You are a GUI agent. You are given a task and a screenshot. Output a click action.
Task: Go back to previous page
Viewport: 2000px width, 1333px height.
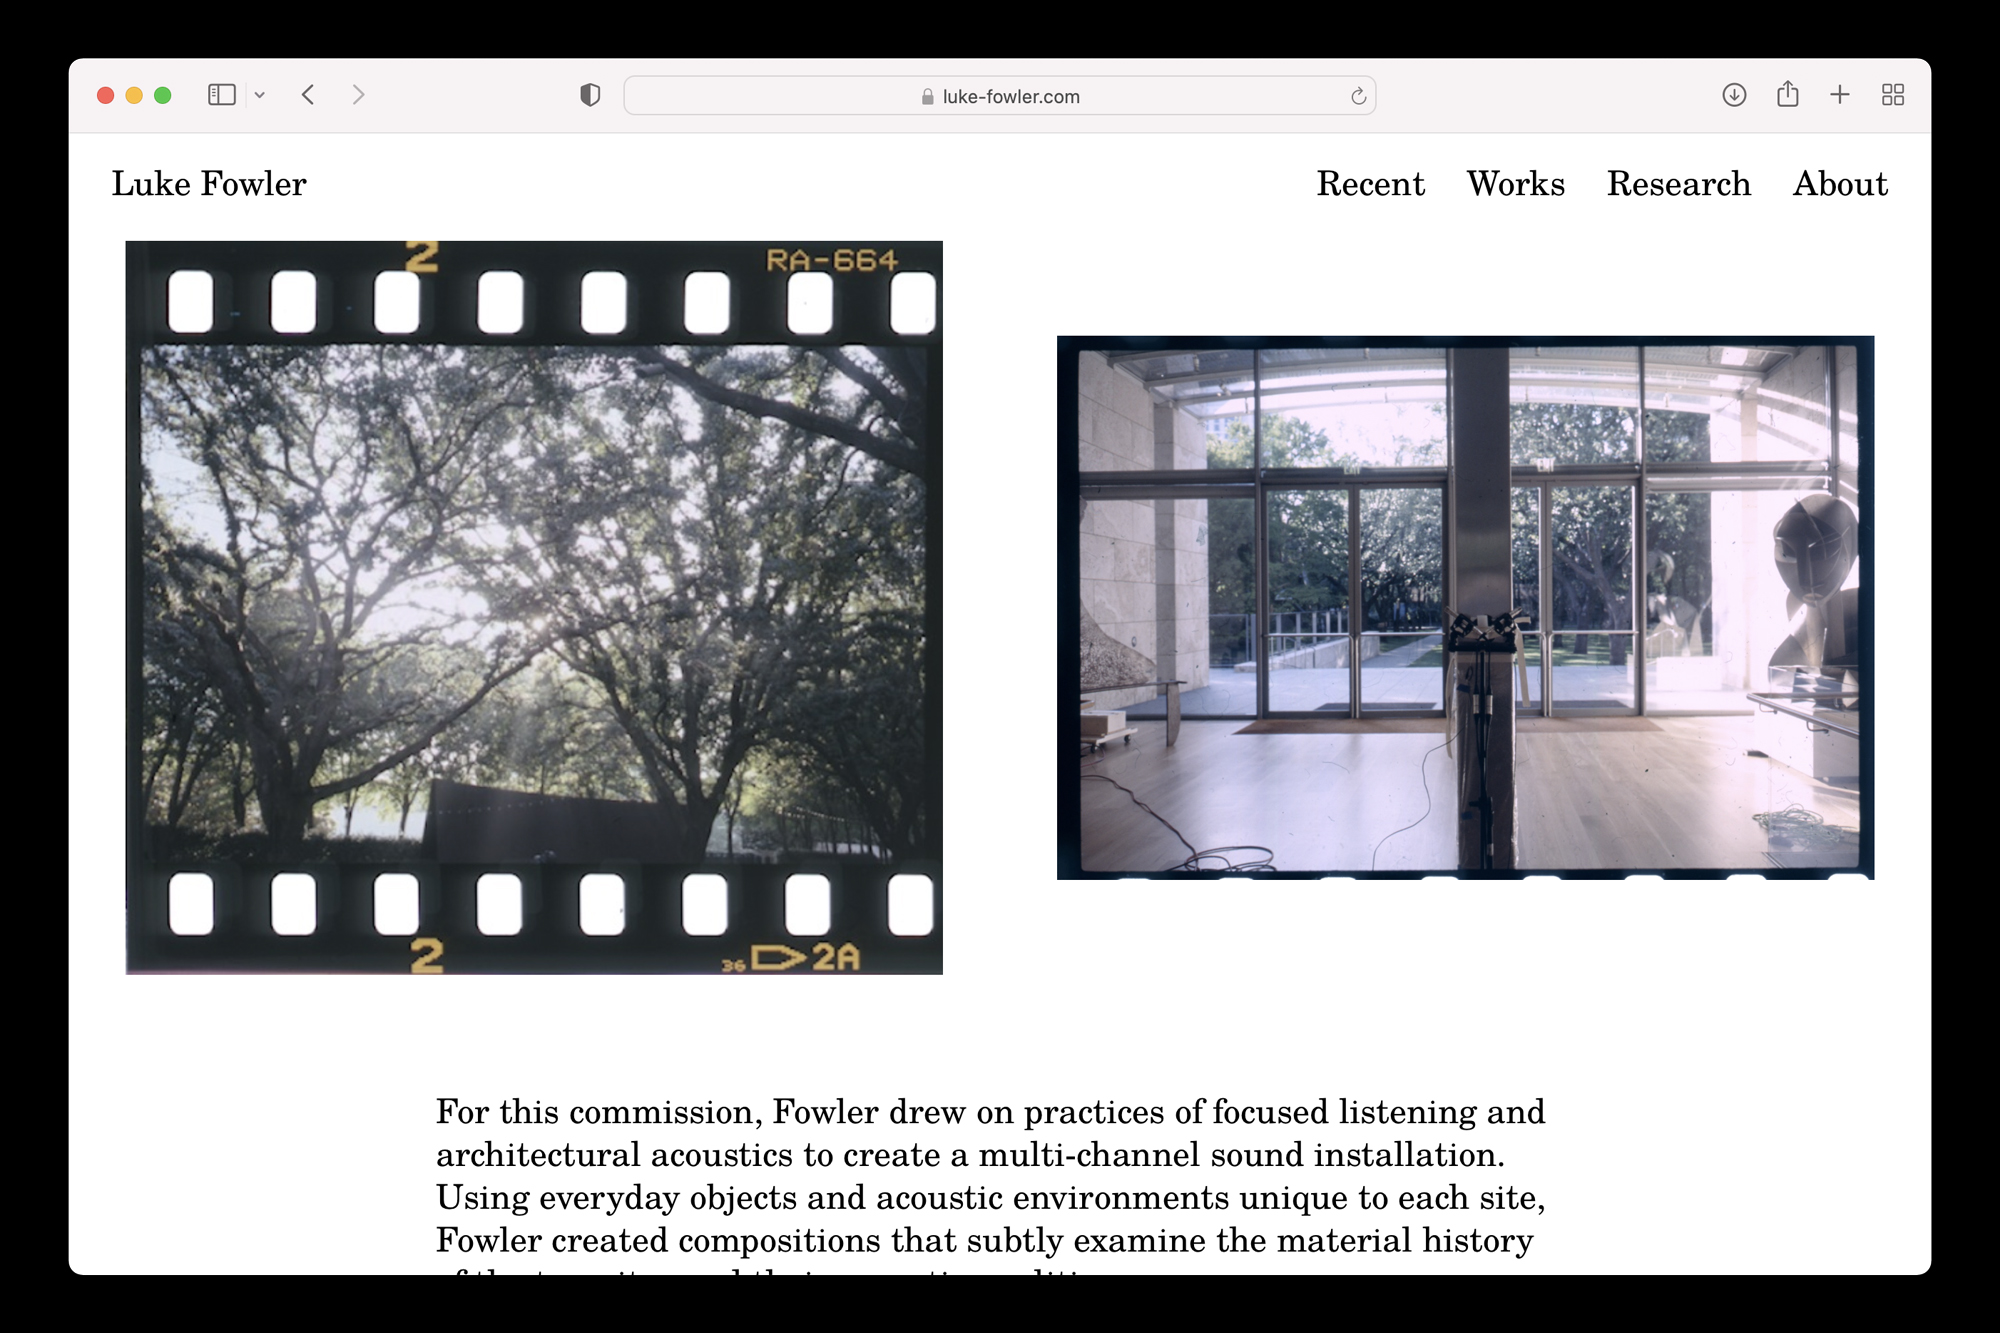[308, 95]
